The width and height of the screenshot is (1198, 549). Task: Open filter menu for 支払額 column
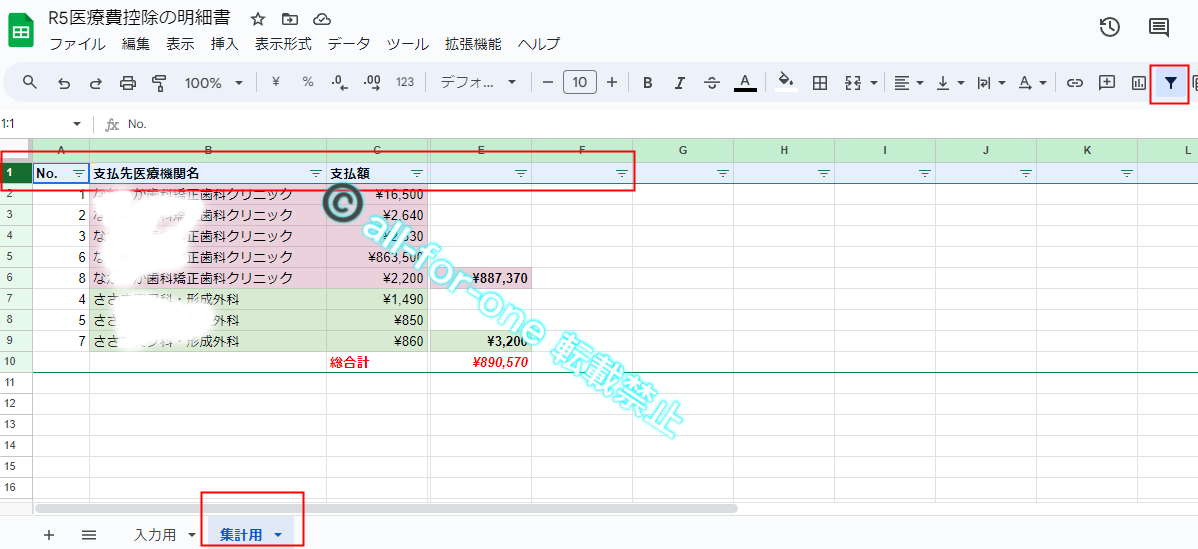[x=417, y=173]
